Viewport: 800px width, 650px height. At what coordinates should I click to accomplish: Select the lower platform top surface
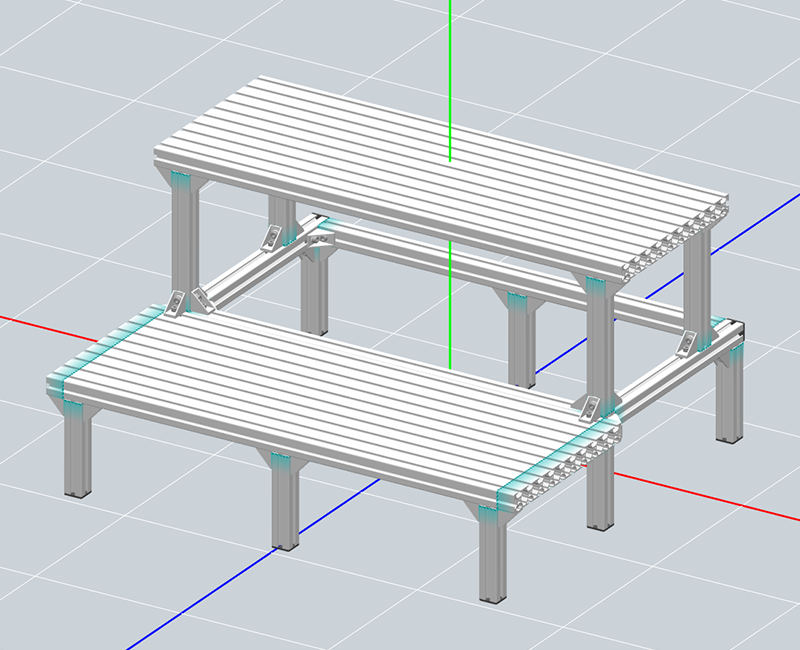point(320,390)
